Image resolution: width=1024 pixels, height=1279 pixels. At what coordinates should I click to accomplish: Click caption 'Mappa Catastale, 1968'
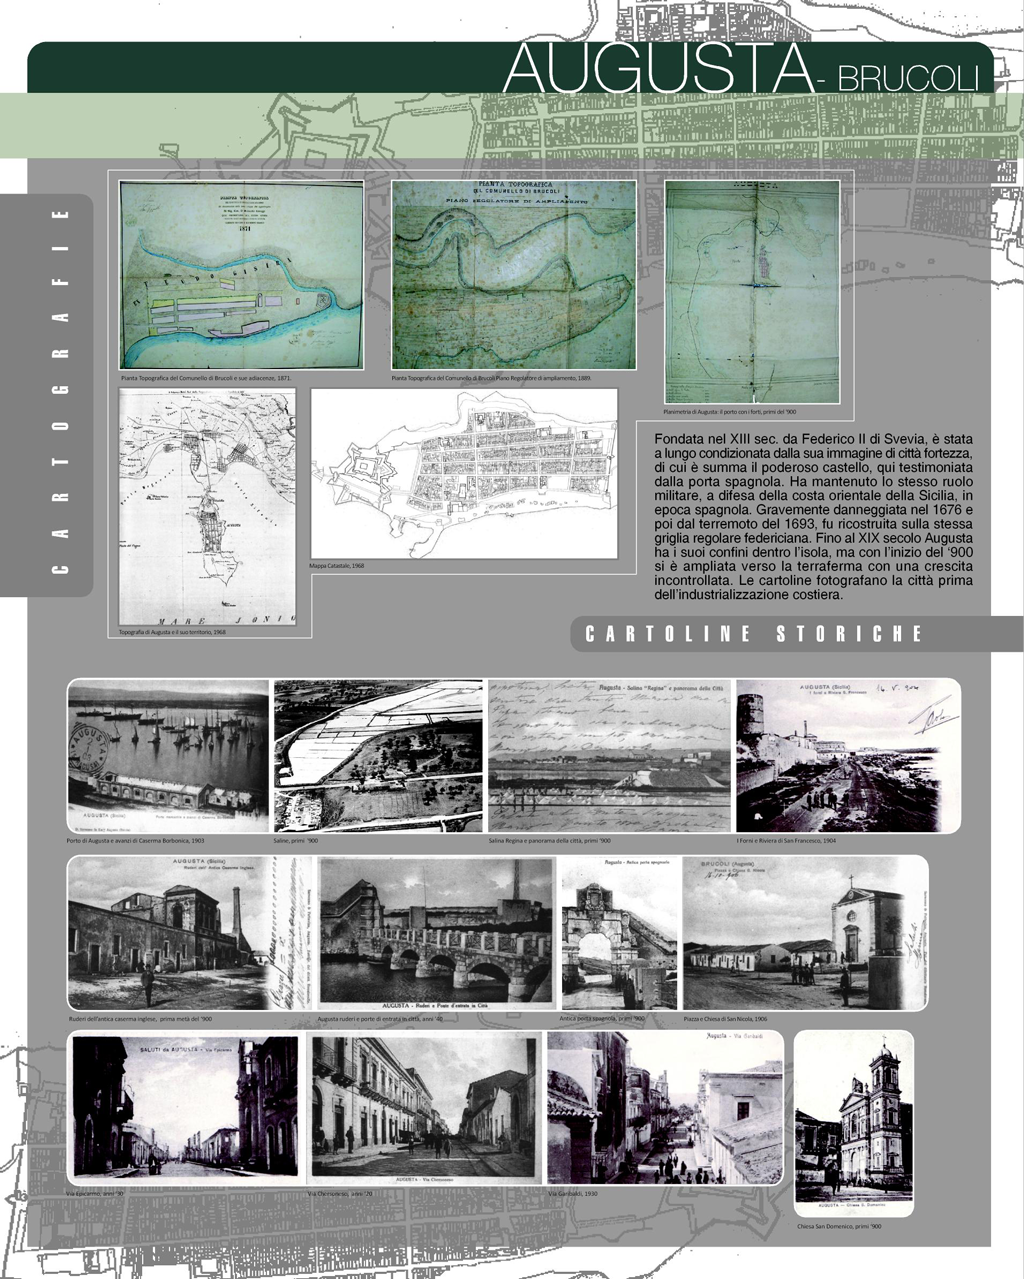[338, 566]
